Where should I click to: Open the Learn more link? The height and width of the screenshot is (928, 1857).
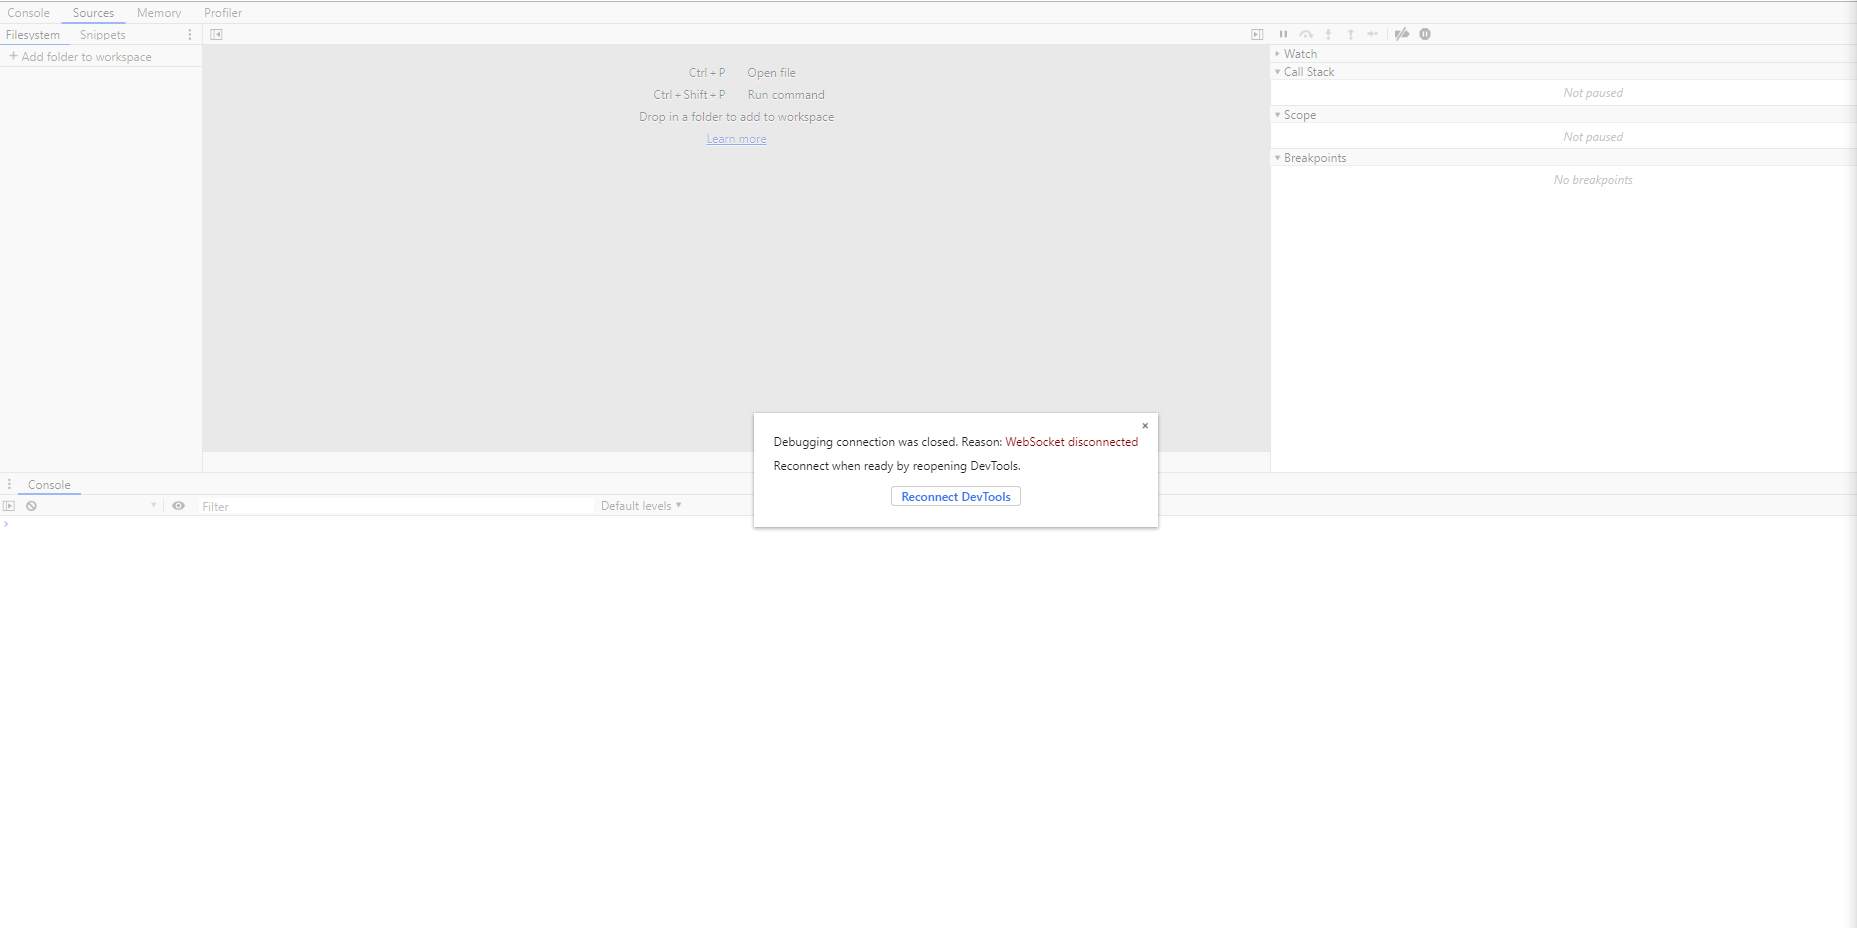coord(737,139)
